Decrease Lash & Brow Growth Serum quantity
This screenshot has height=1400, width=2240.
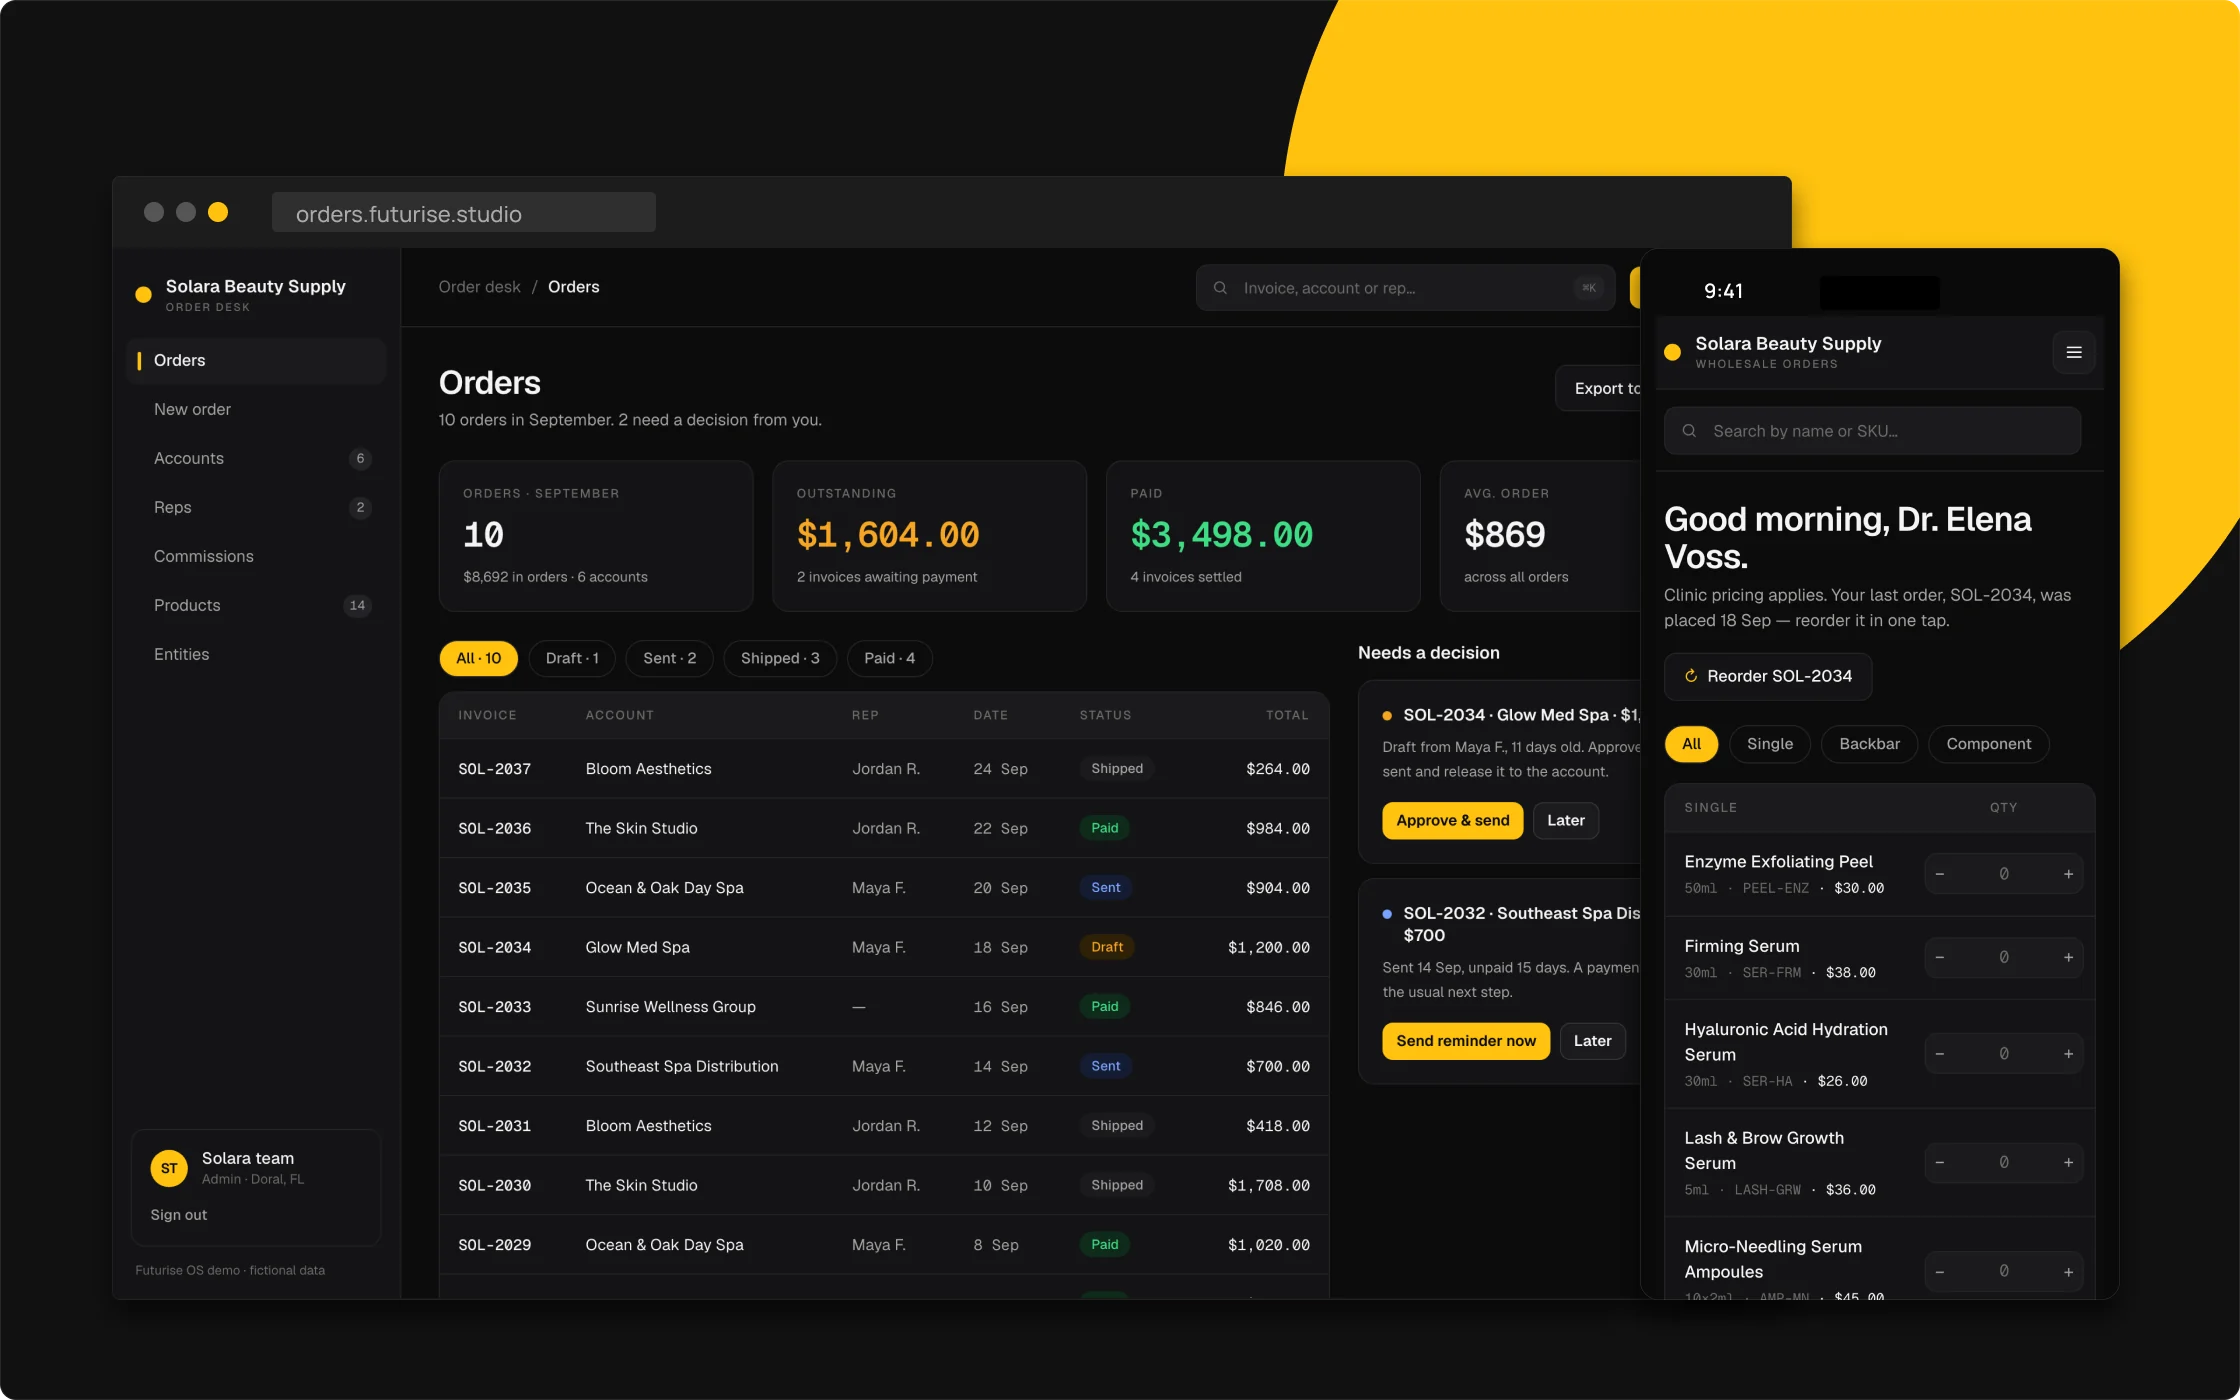point(1940,1162)
